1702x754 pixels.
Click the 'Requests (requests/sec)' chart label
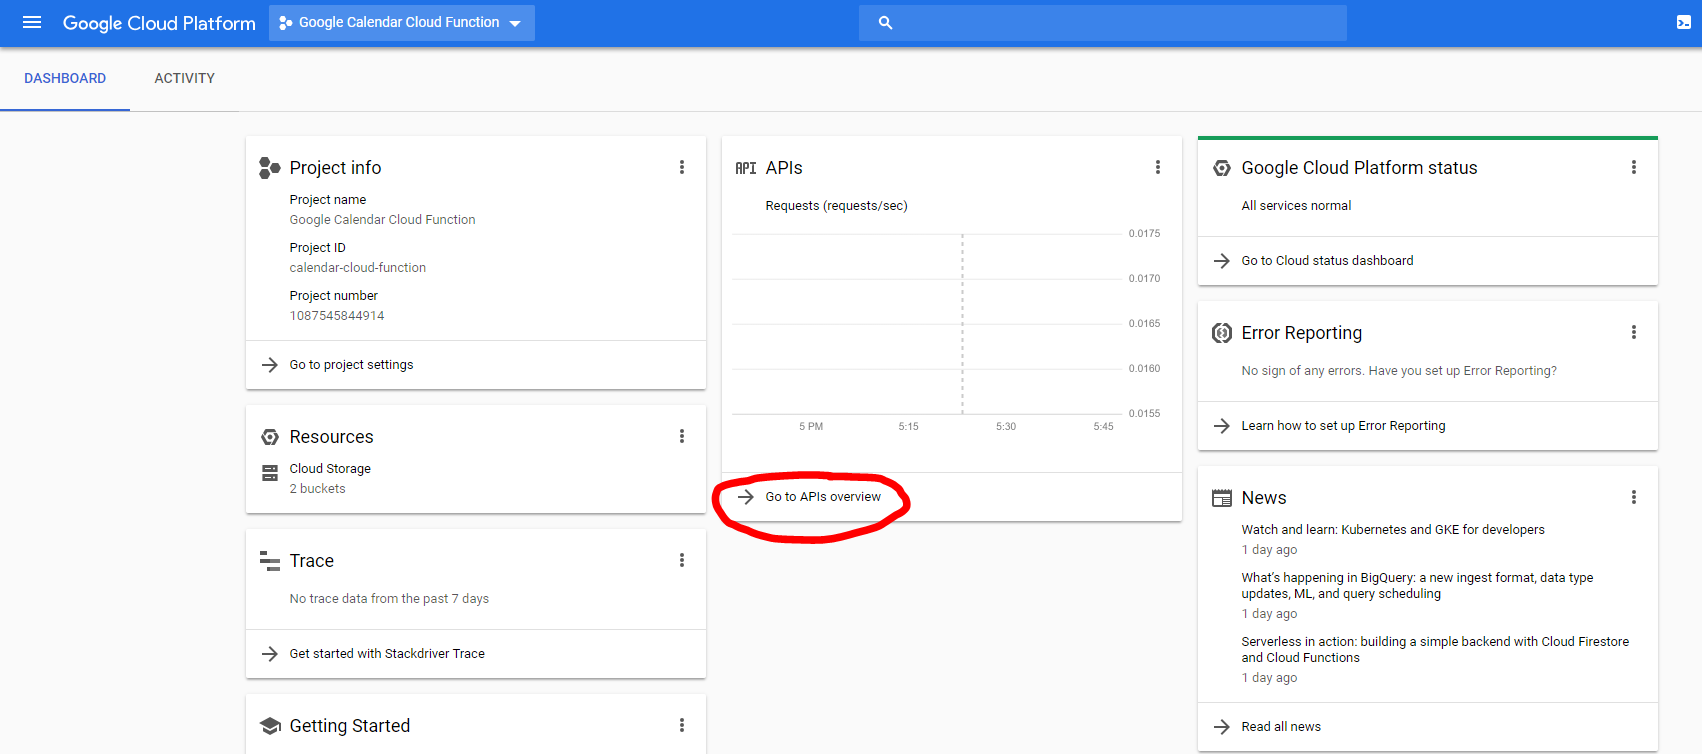[x=837, y=206]
